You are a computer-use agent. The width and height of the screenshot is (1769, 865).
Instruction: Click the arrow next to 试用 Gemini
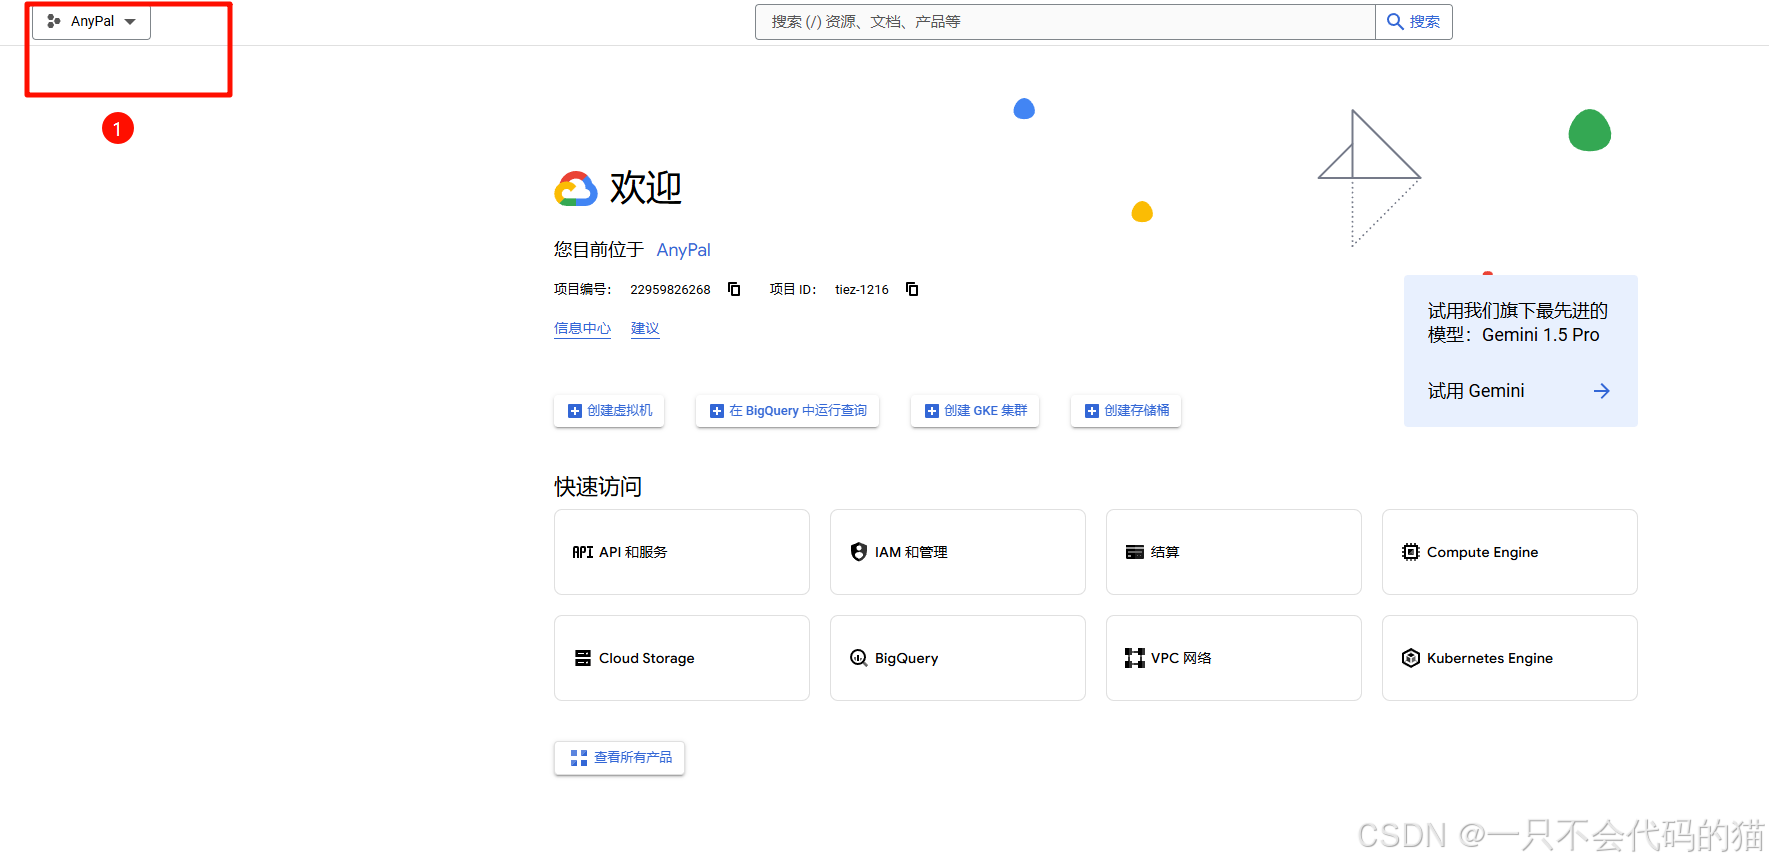point(1601,391)
